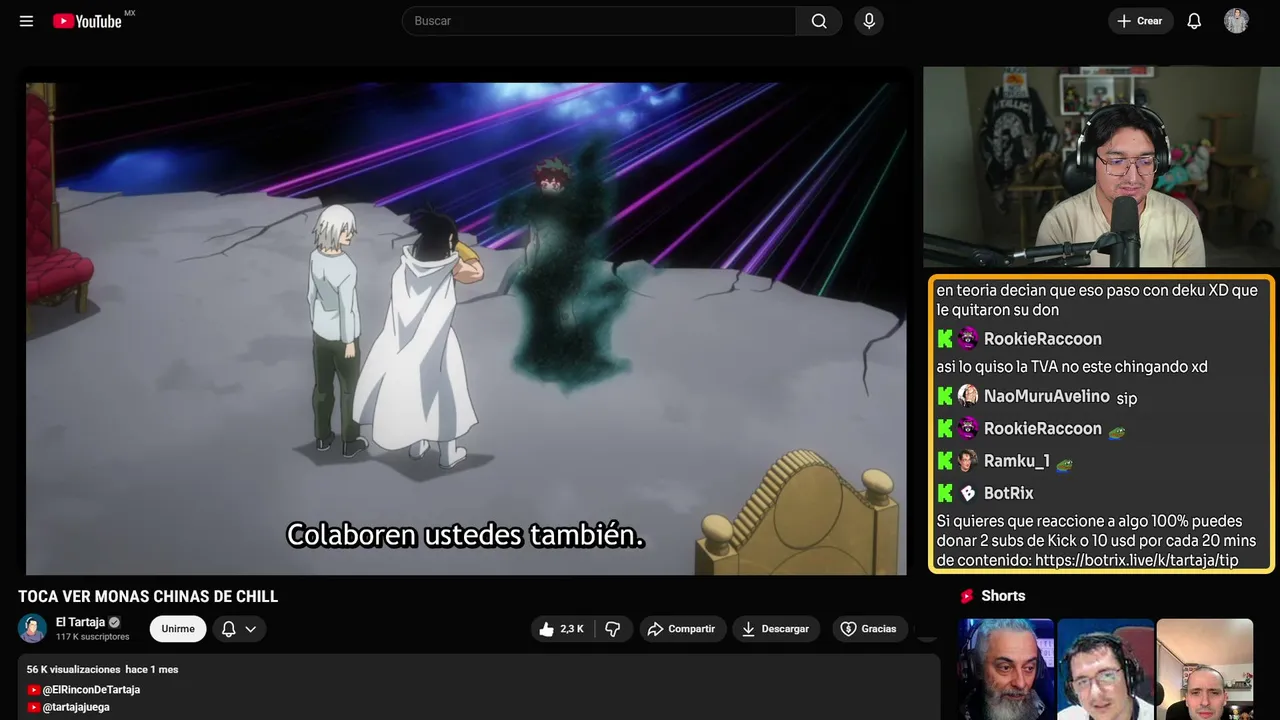Click the Compartir share button
Viewport: 1280px width, 720px height.
pos(681,629)
